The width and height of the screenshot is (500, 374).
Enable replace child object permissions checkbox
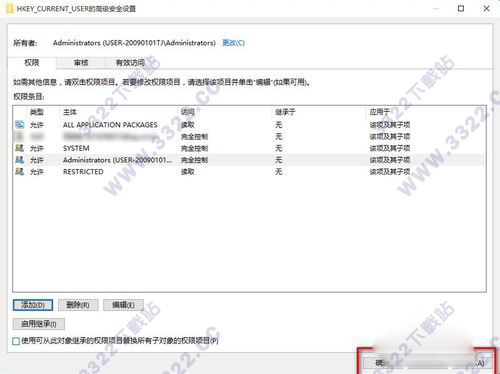pos(16,341)
